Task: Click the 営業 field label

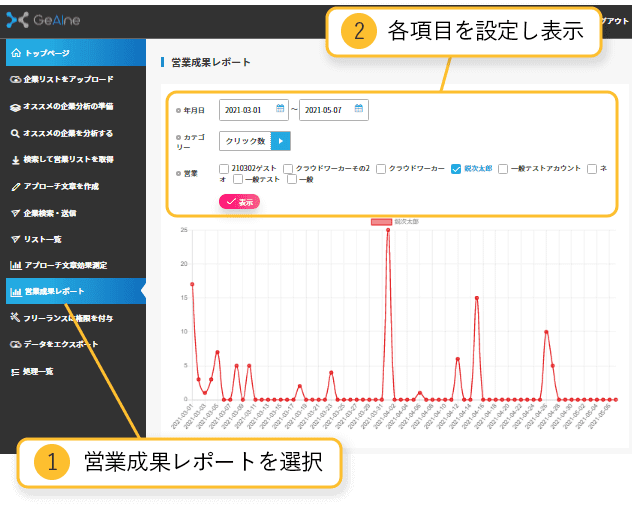Action: click(x=190, y=173)
